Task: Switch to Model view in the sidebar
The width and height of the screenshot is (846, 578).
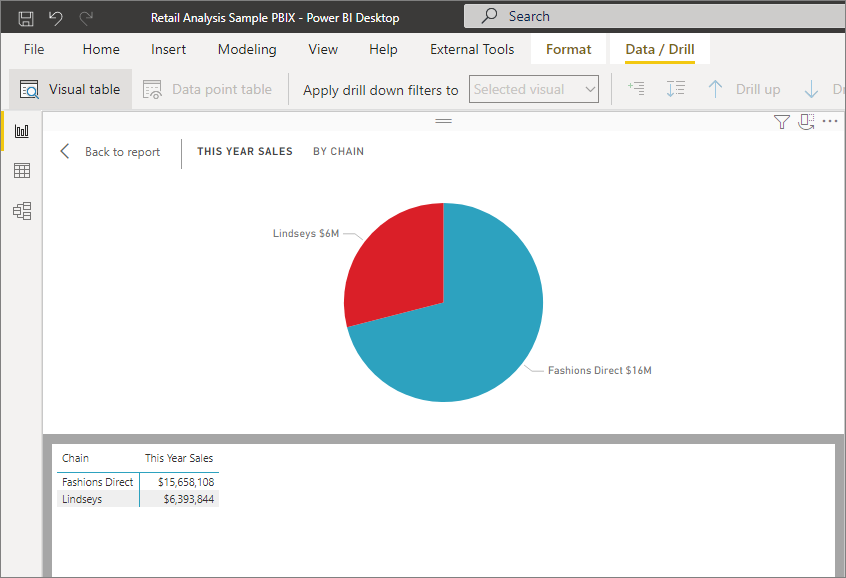Action: click(x=22, y=211)
